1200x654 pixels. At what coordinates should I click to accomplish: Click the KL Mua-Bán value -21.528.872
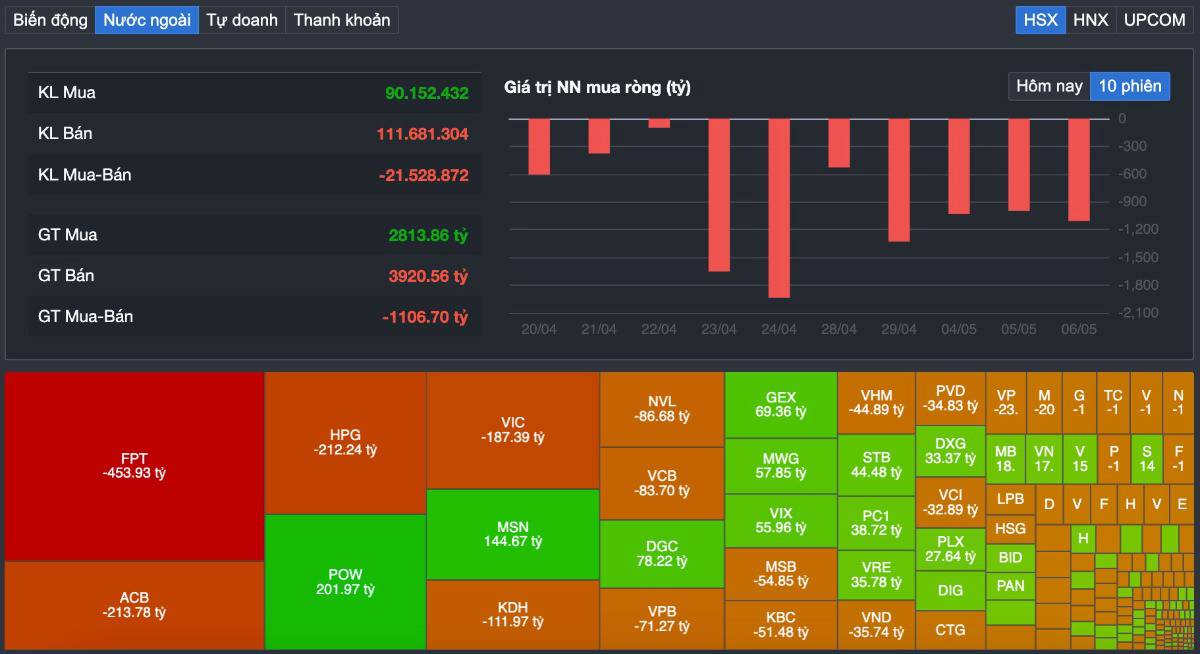click(424, 176)
